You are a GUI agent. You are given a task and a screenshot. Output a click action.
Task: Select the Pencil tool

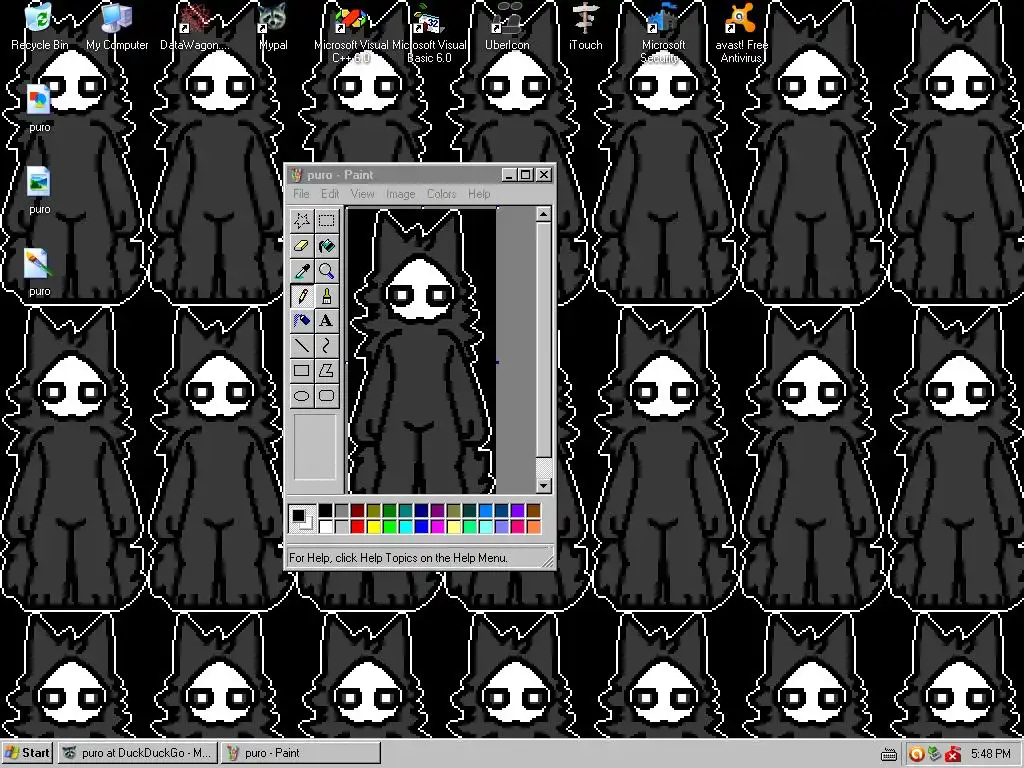(302, 296)
